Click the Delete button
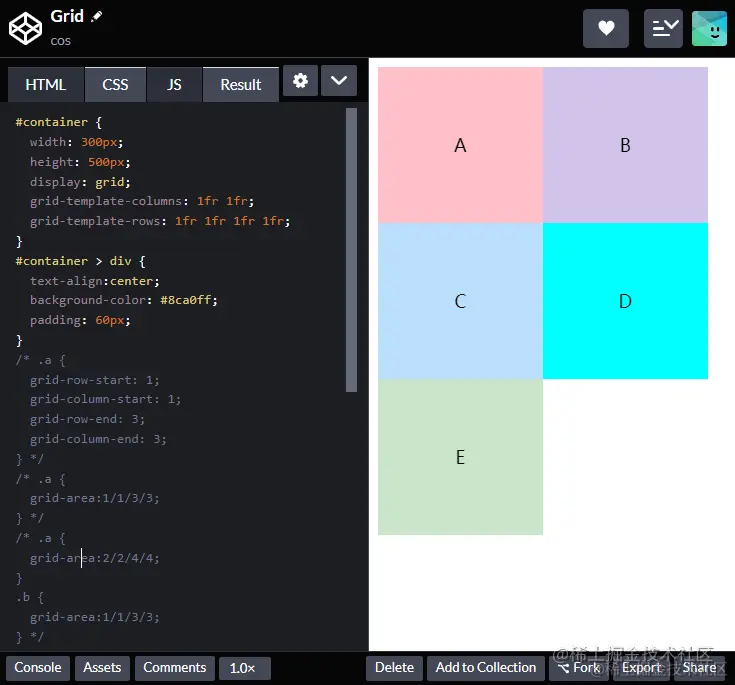735x685 pixels. click(x=394, y=668)
